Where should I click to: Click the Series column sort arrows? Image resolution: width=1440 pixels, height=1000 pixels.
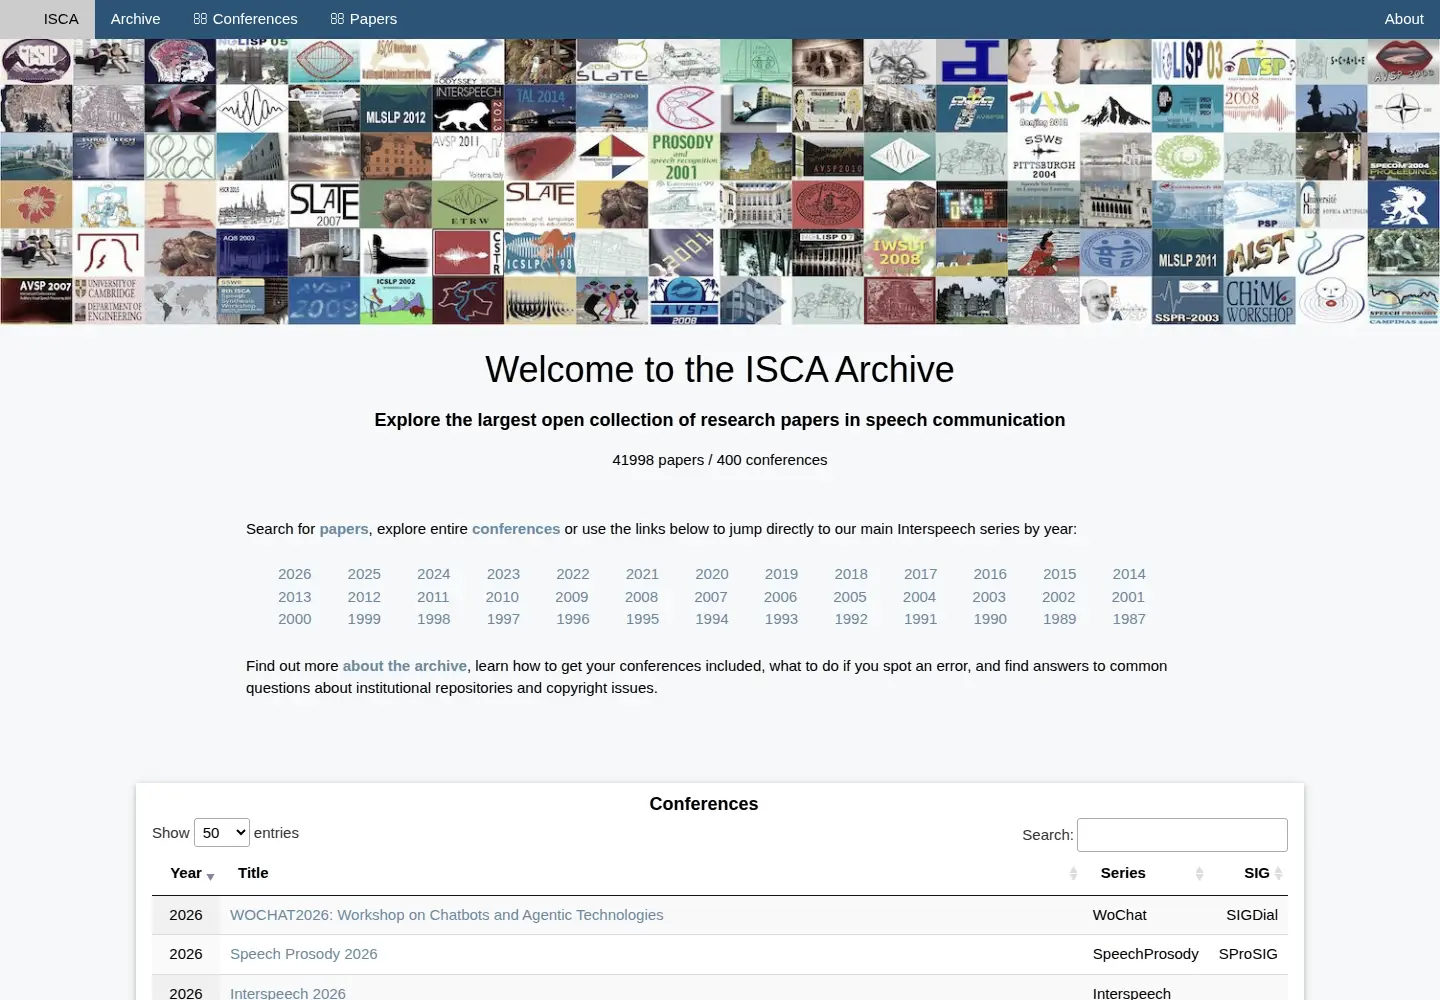1199,874
